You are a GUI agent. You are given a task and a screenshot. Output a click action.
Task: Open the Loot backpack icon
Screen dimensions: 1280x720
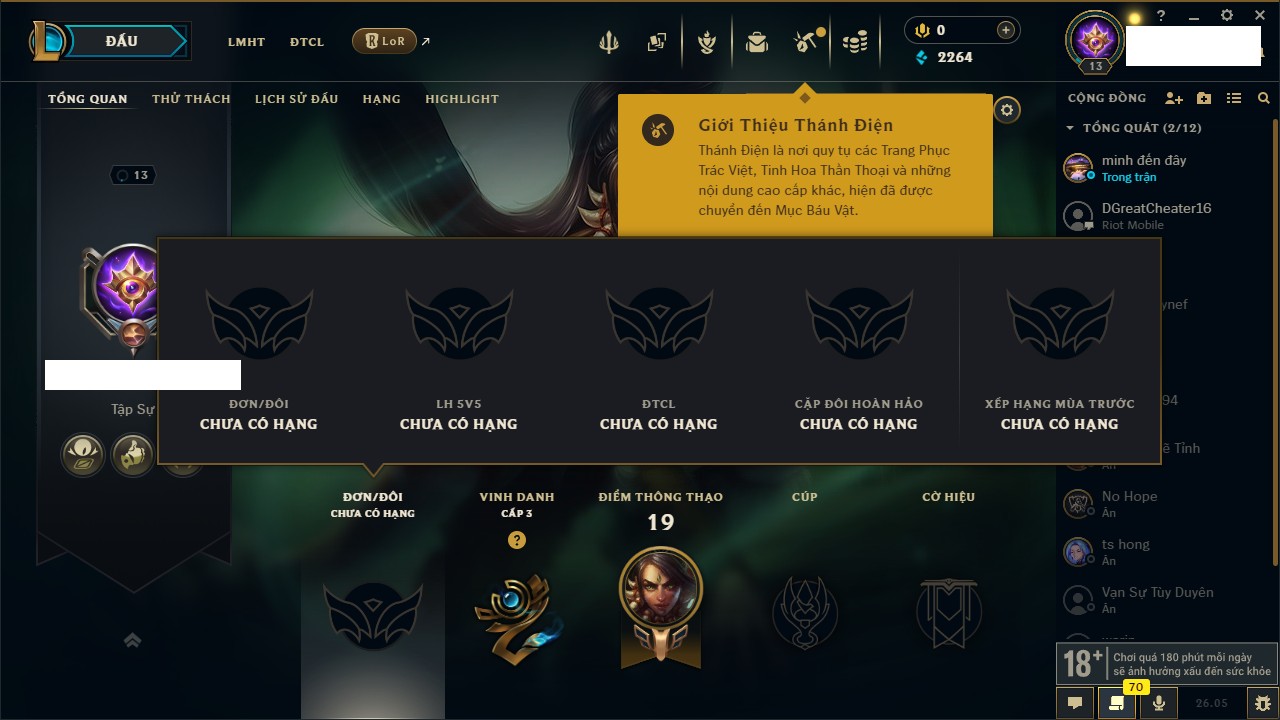pyautogui.click(x=757, y=42)
